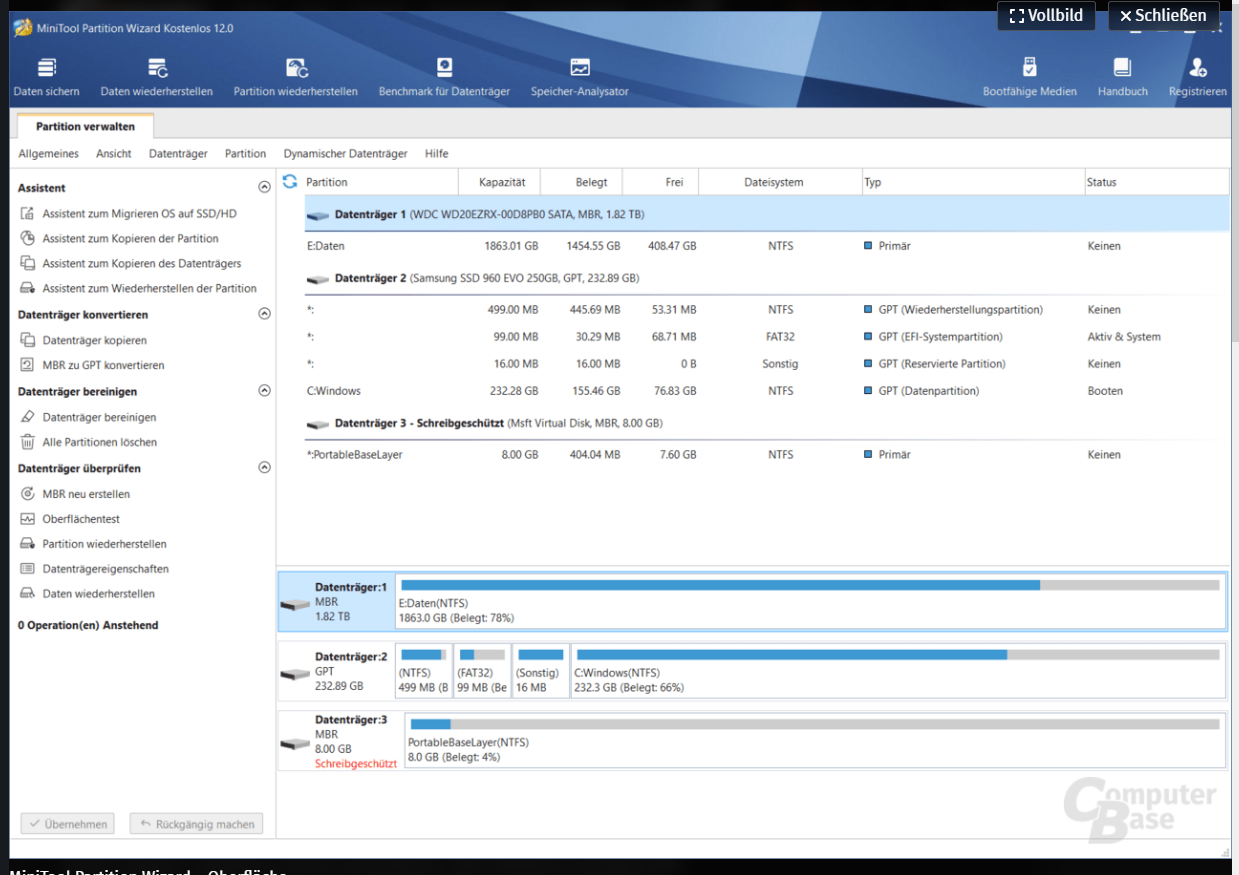Screen dimensions: 1239x875
Task: Open Partition wiederherstellen in top toolbar
Action: pos(296,78)
